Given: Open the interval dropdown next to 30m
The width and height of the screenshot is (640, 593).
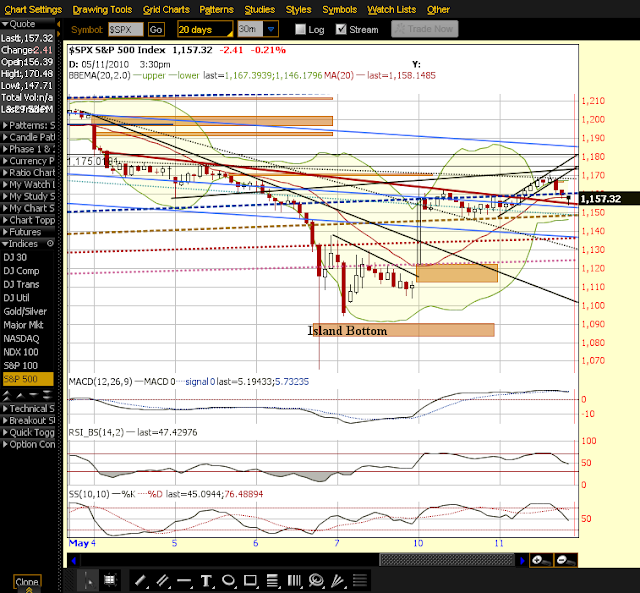Looking at the screenshot, I should 271,29.
